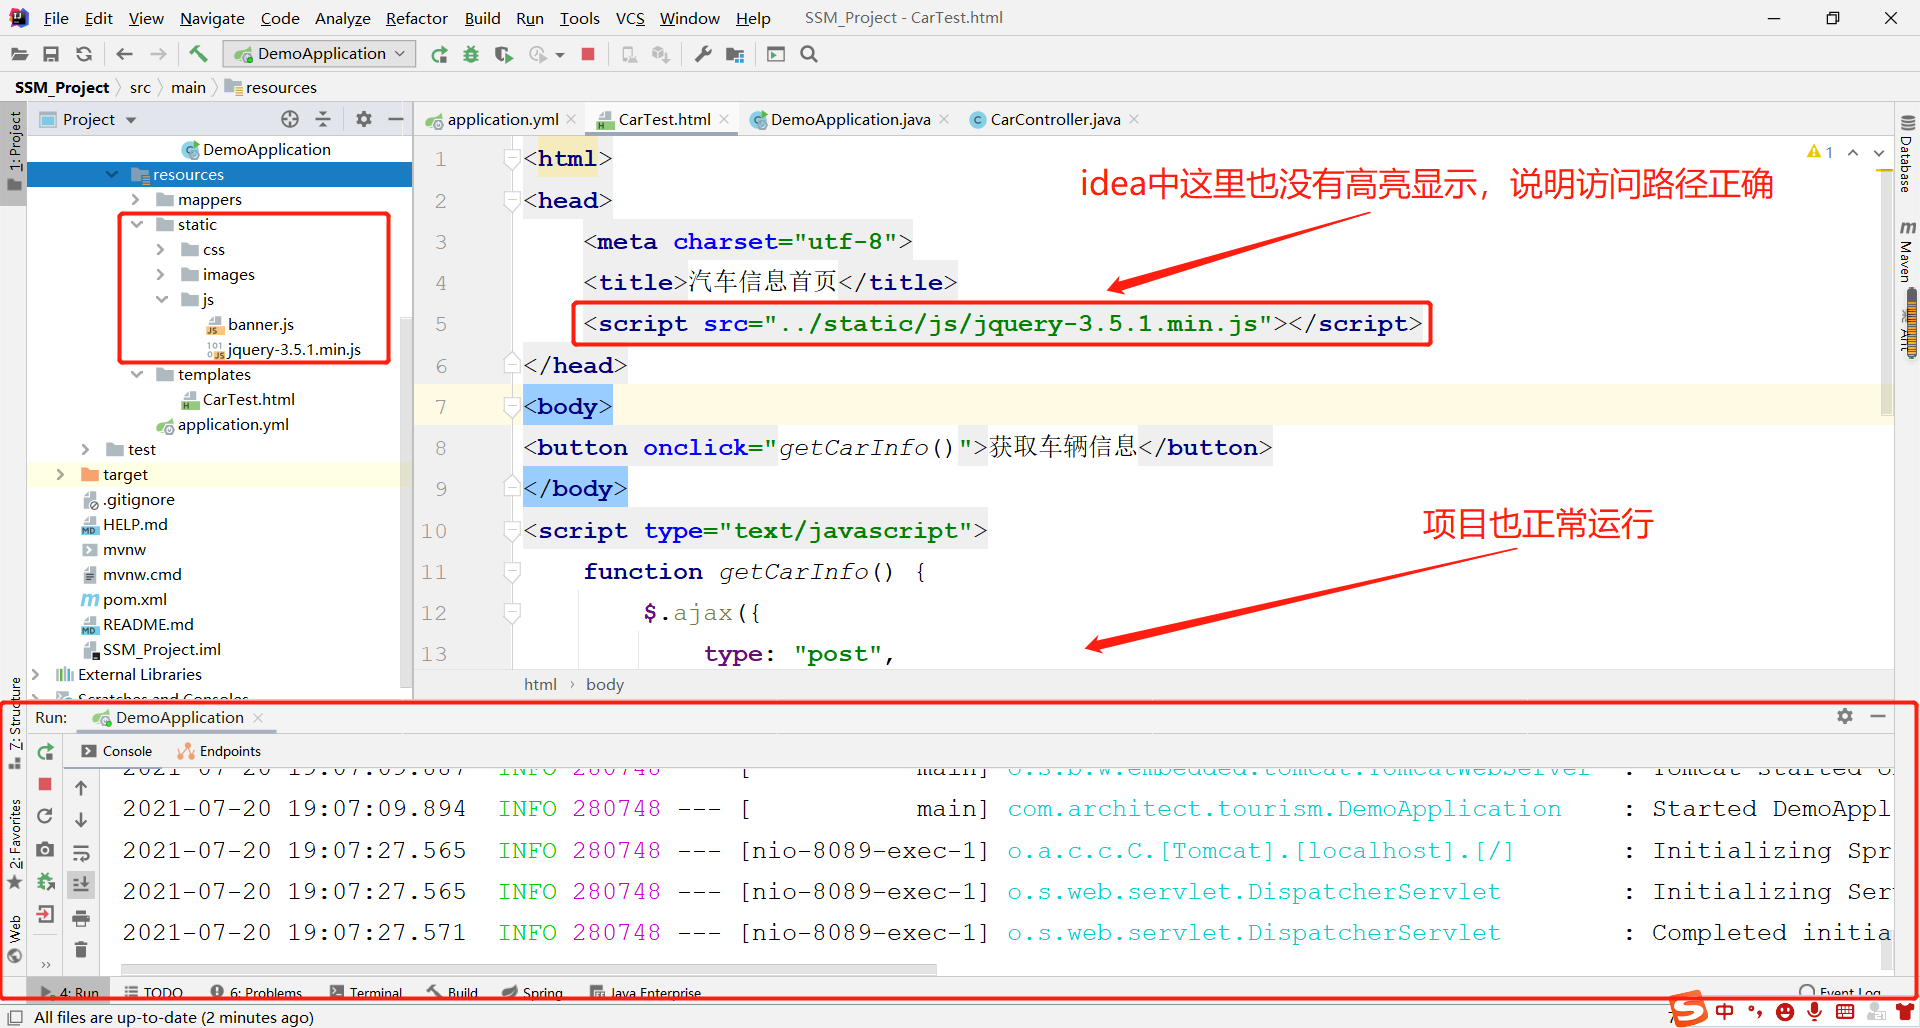The image size is (1920, 1028).
Task: Expand the images folder
Action: point(161,275)
